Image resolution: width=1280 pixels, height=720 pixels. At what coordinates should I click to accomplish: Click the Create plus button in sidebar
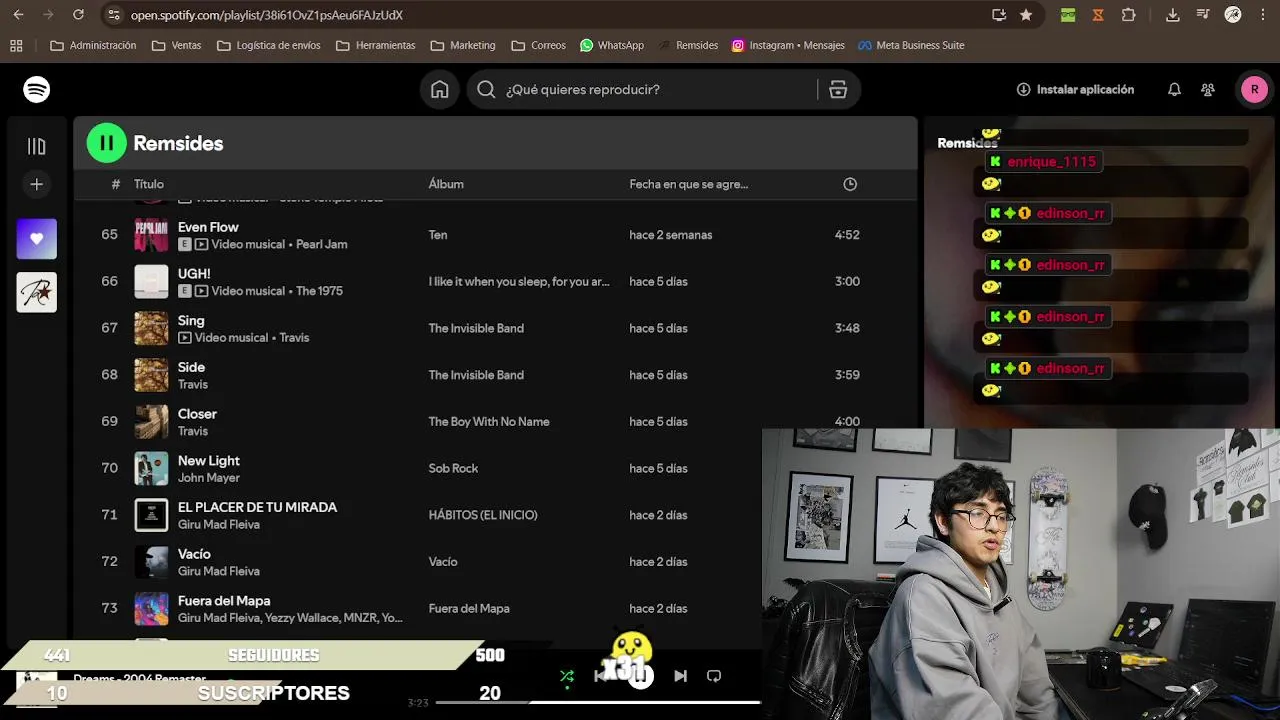point(37,184)
